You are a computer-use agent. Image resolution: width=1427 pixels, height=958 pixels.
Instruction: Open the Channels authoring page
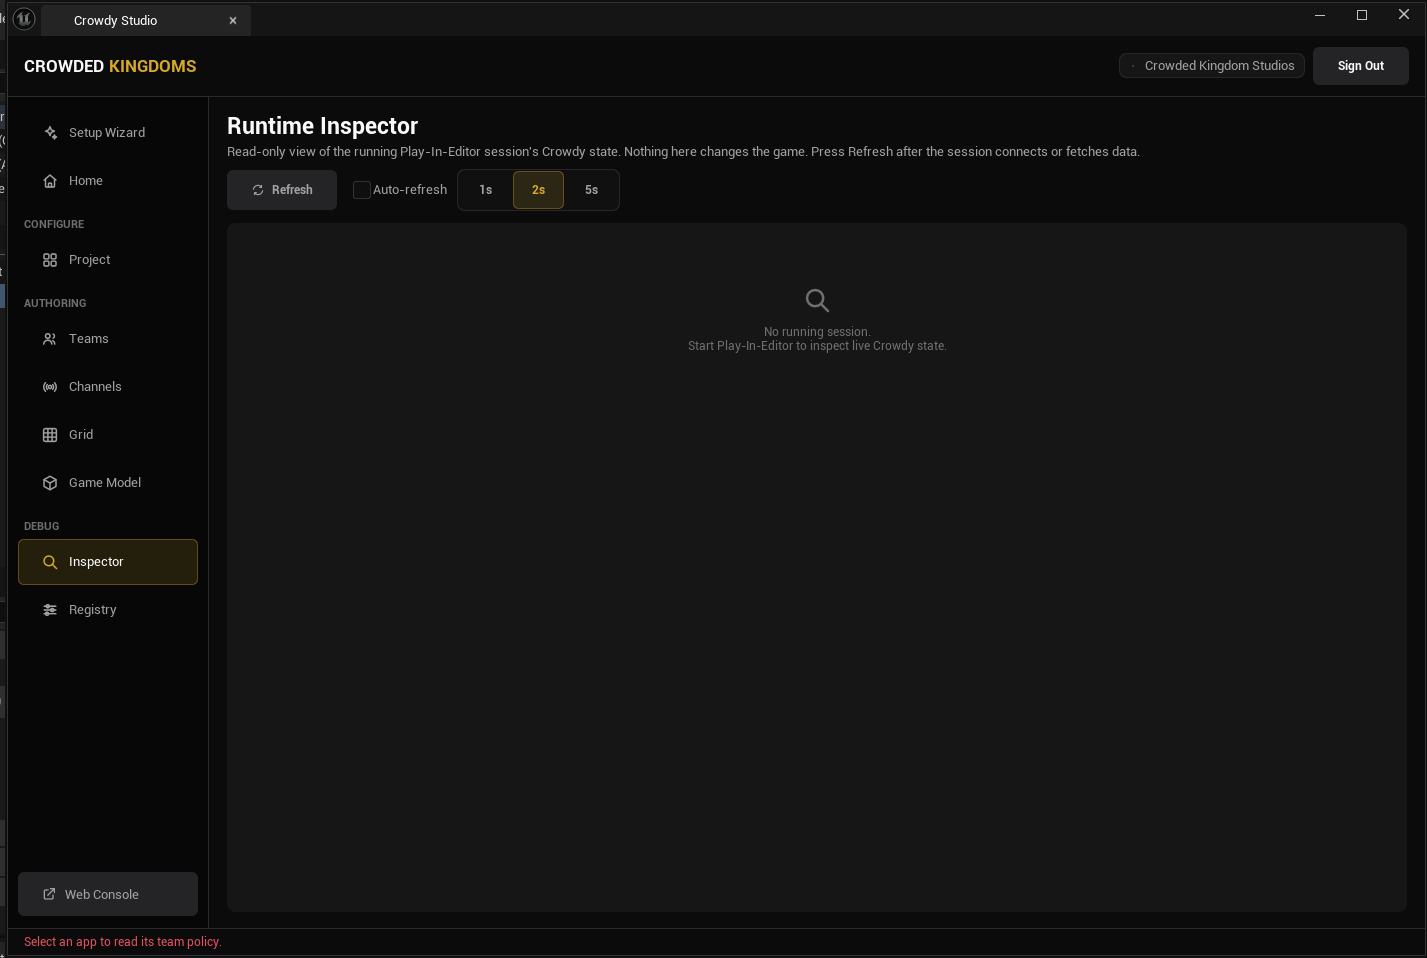(x=108, y=387)
